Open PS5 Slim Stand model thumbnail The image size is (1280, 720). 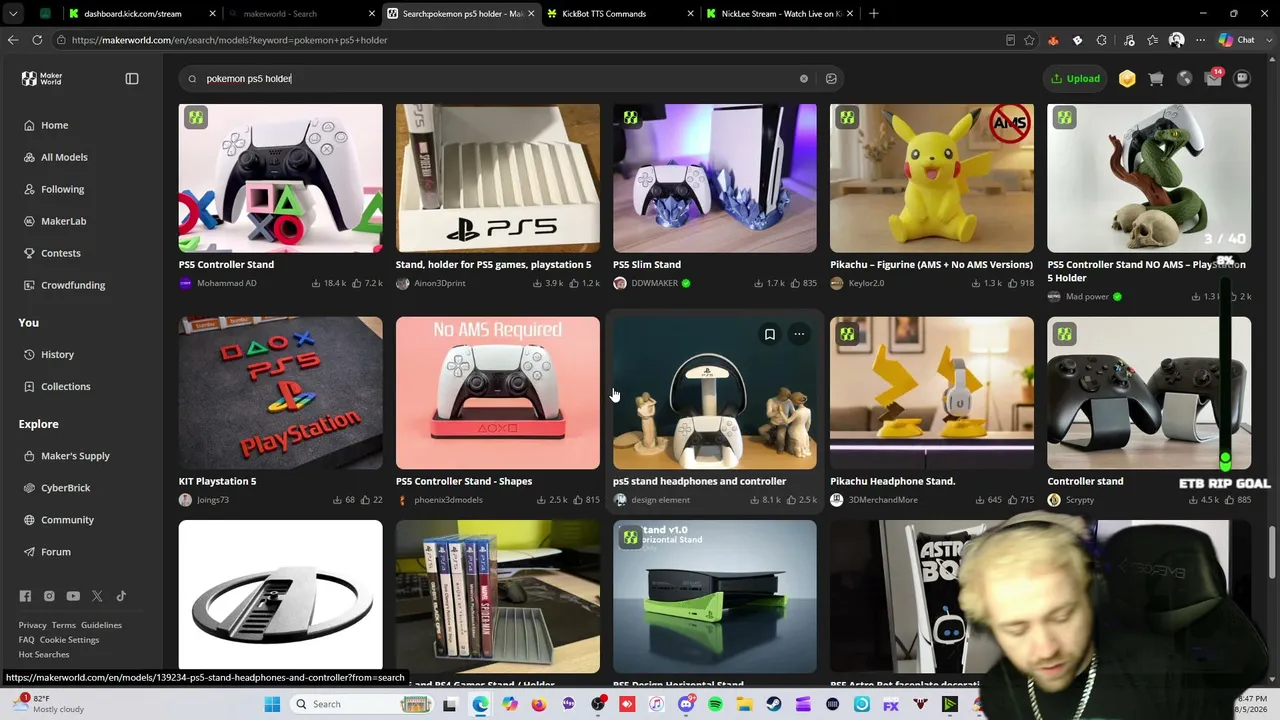coord(714,178)
